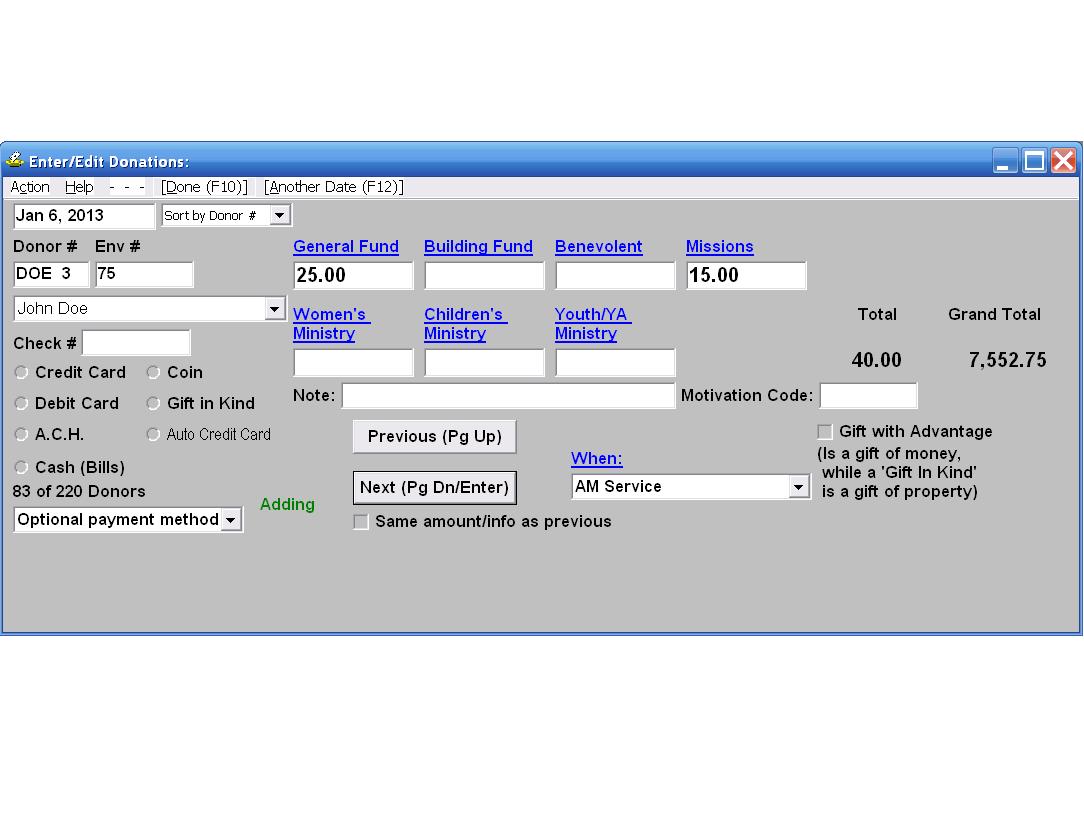
Task: Click the Children's Ministry amount field
Action: tap(484, 362)
